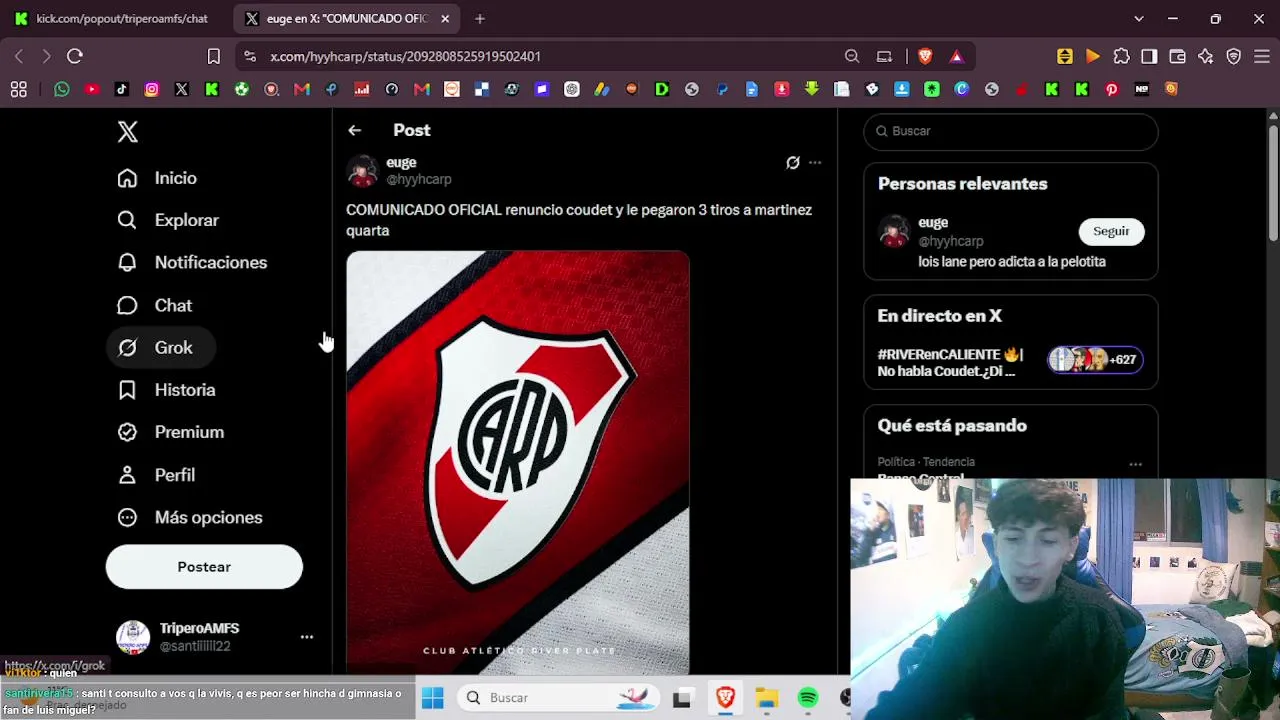Open Brave Shields lion icon

[x=925, y=56]
